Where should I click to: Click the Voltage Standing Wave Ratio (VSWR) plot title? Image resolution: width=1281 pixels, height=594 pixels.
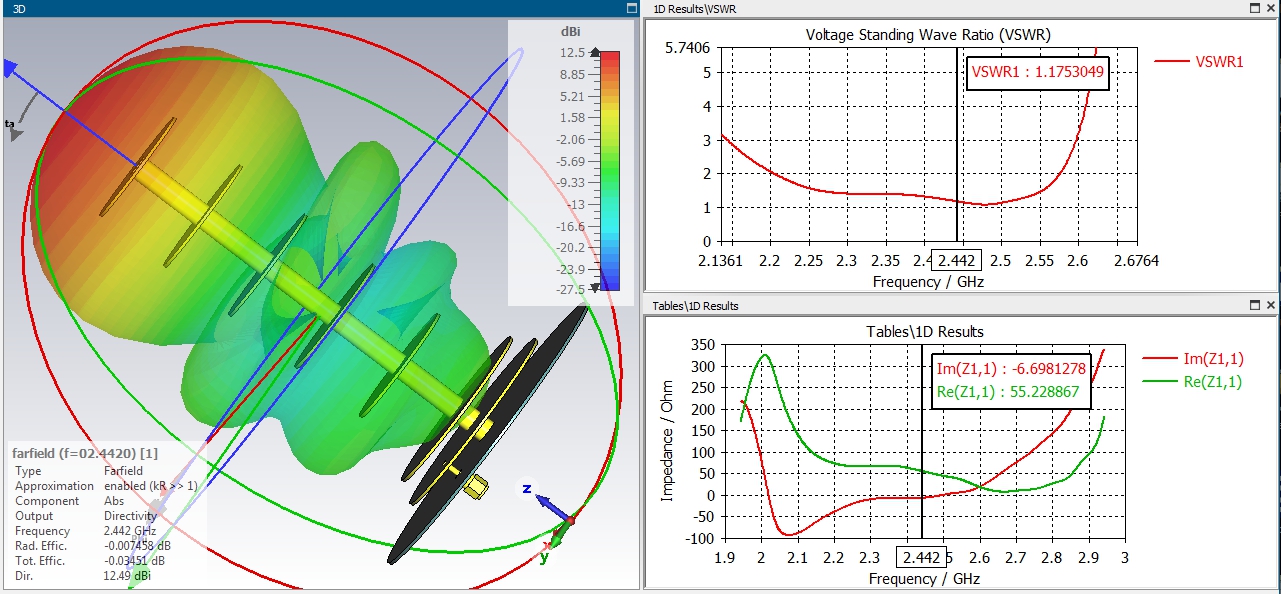928,35
